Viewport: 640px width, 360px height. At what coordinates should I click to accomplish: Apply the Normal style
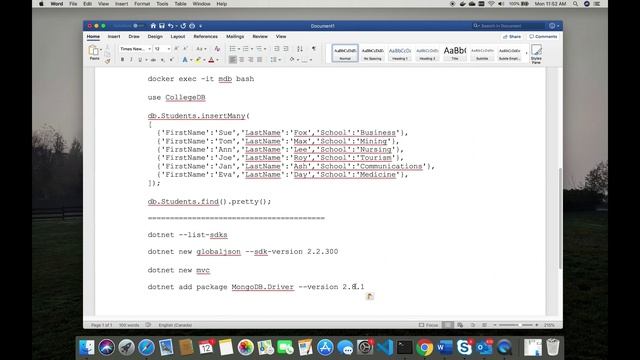345,53
